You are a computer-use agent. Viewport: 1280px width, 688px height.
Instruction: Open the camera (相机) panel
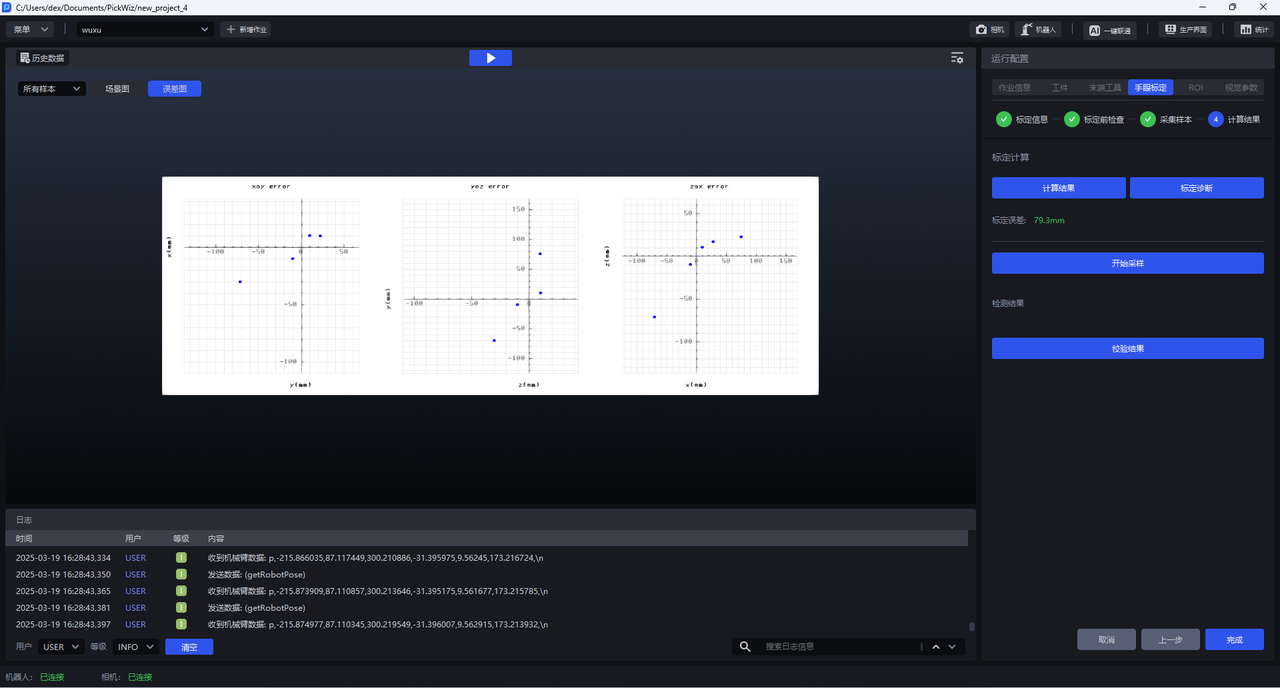989,30
